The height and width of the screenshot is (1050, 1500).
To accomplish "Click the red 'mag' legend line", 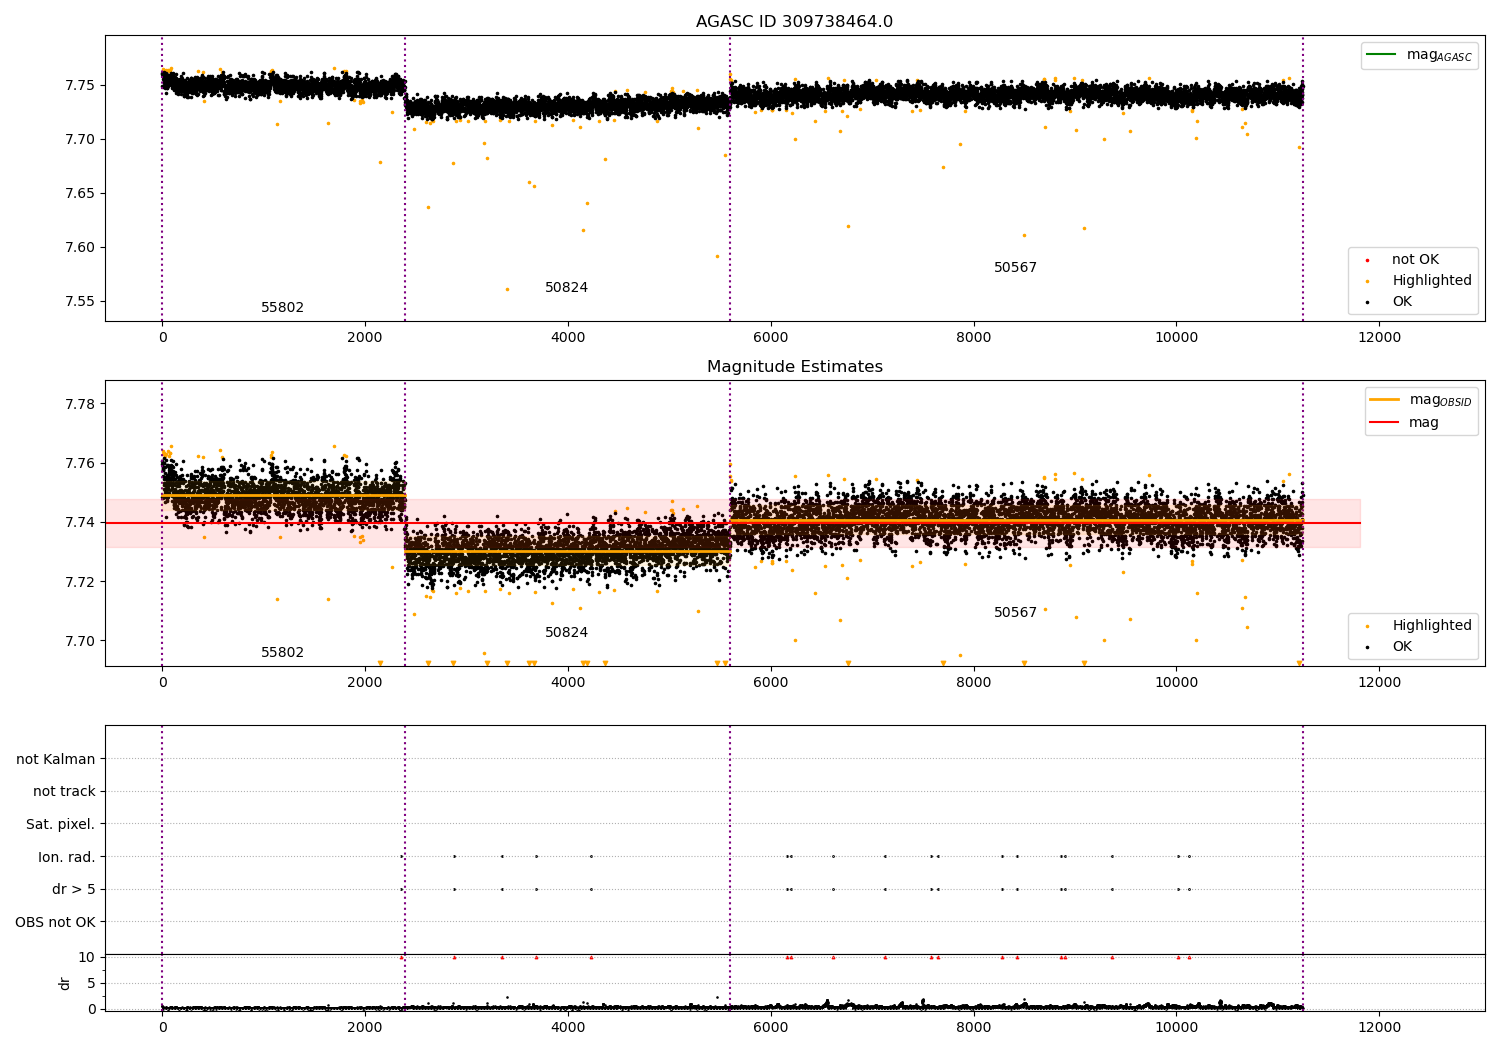I will pyautogui.click(x=1385, y=423).
